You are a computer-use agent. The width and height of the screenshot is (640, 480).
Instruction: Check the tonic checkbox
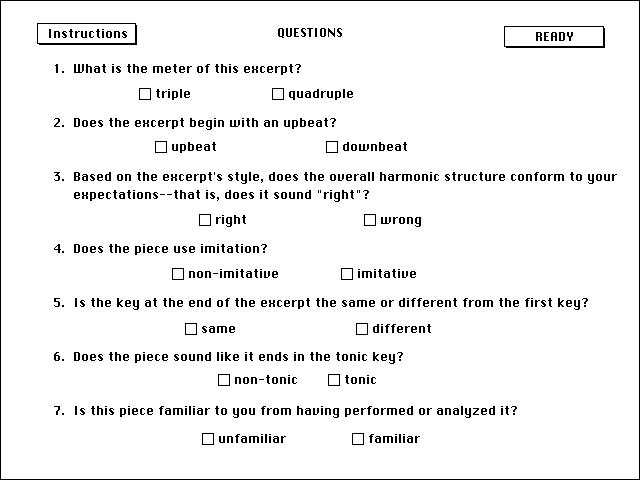point(334,380)
